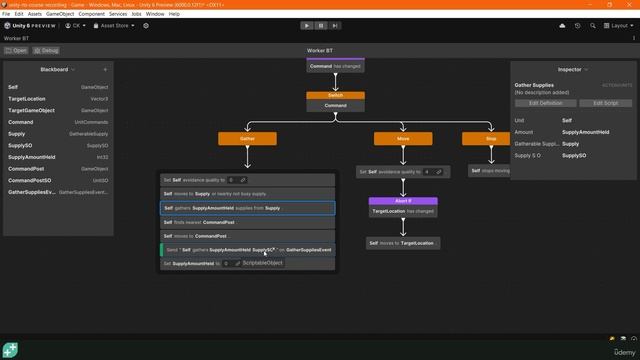Select the Send GatherSuppliesEvent action
Screen dimensions: 640x360
(x=247, y=250)
